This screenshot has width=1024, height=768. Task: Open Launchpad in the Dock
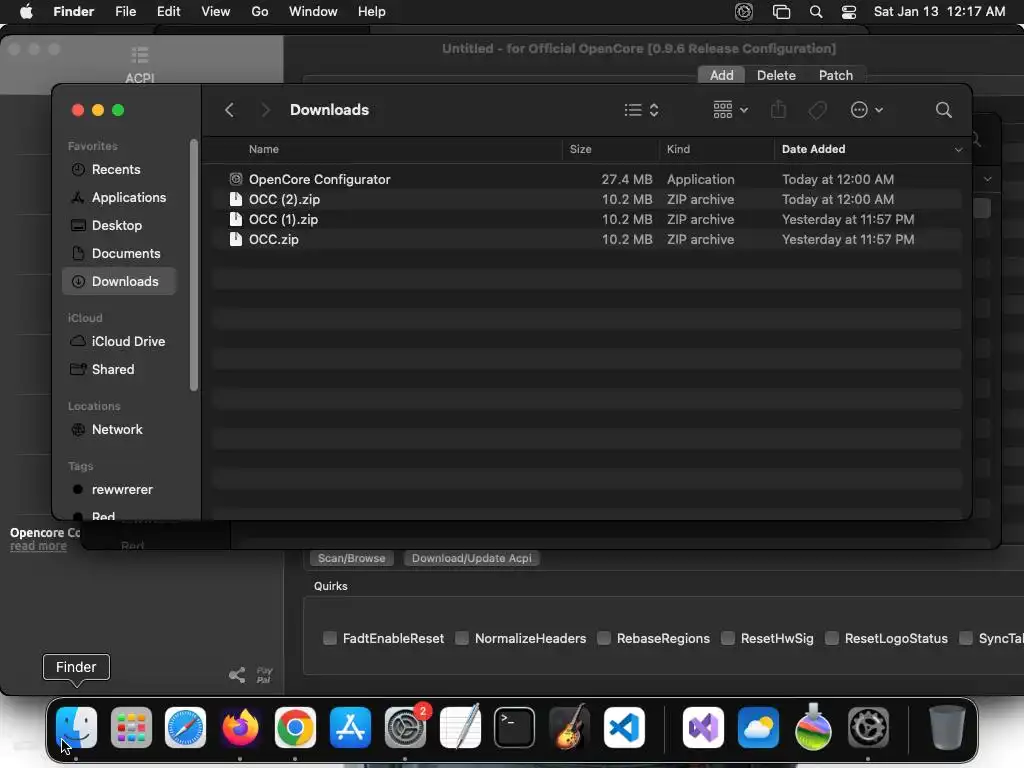click(131, 727)
